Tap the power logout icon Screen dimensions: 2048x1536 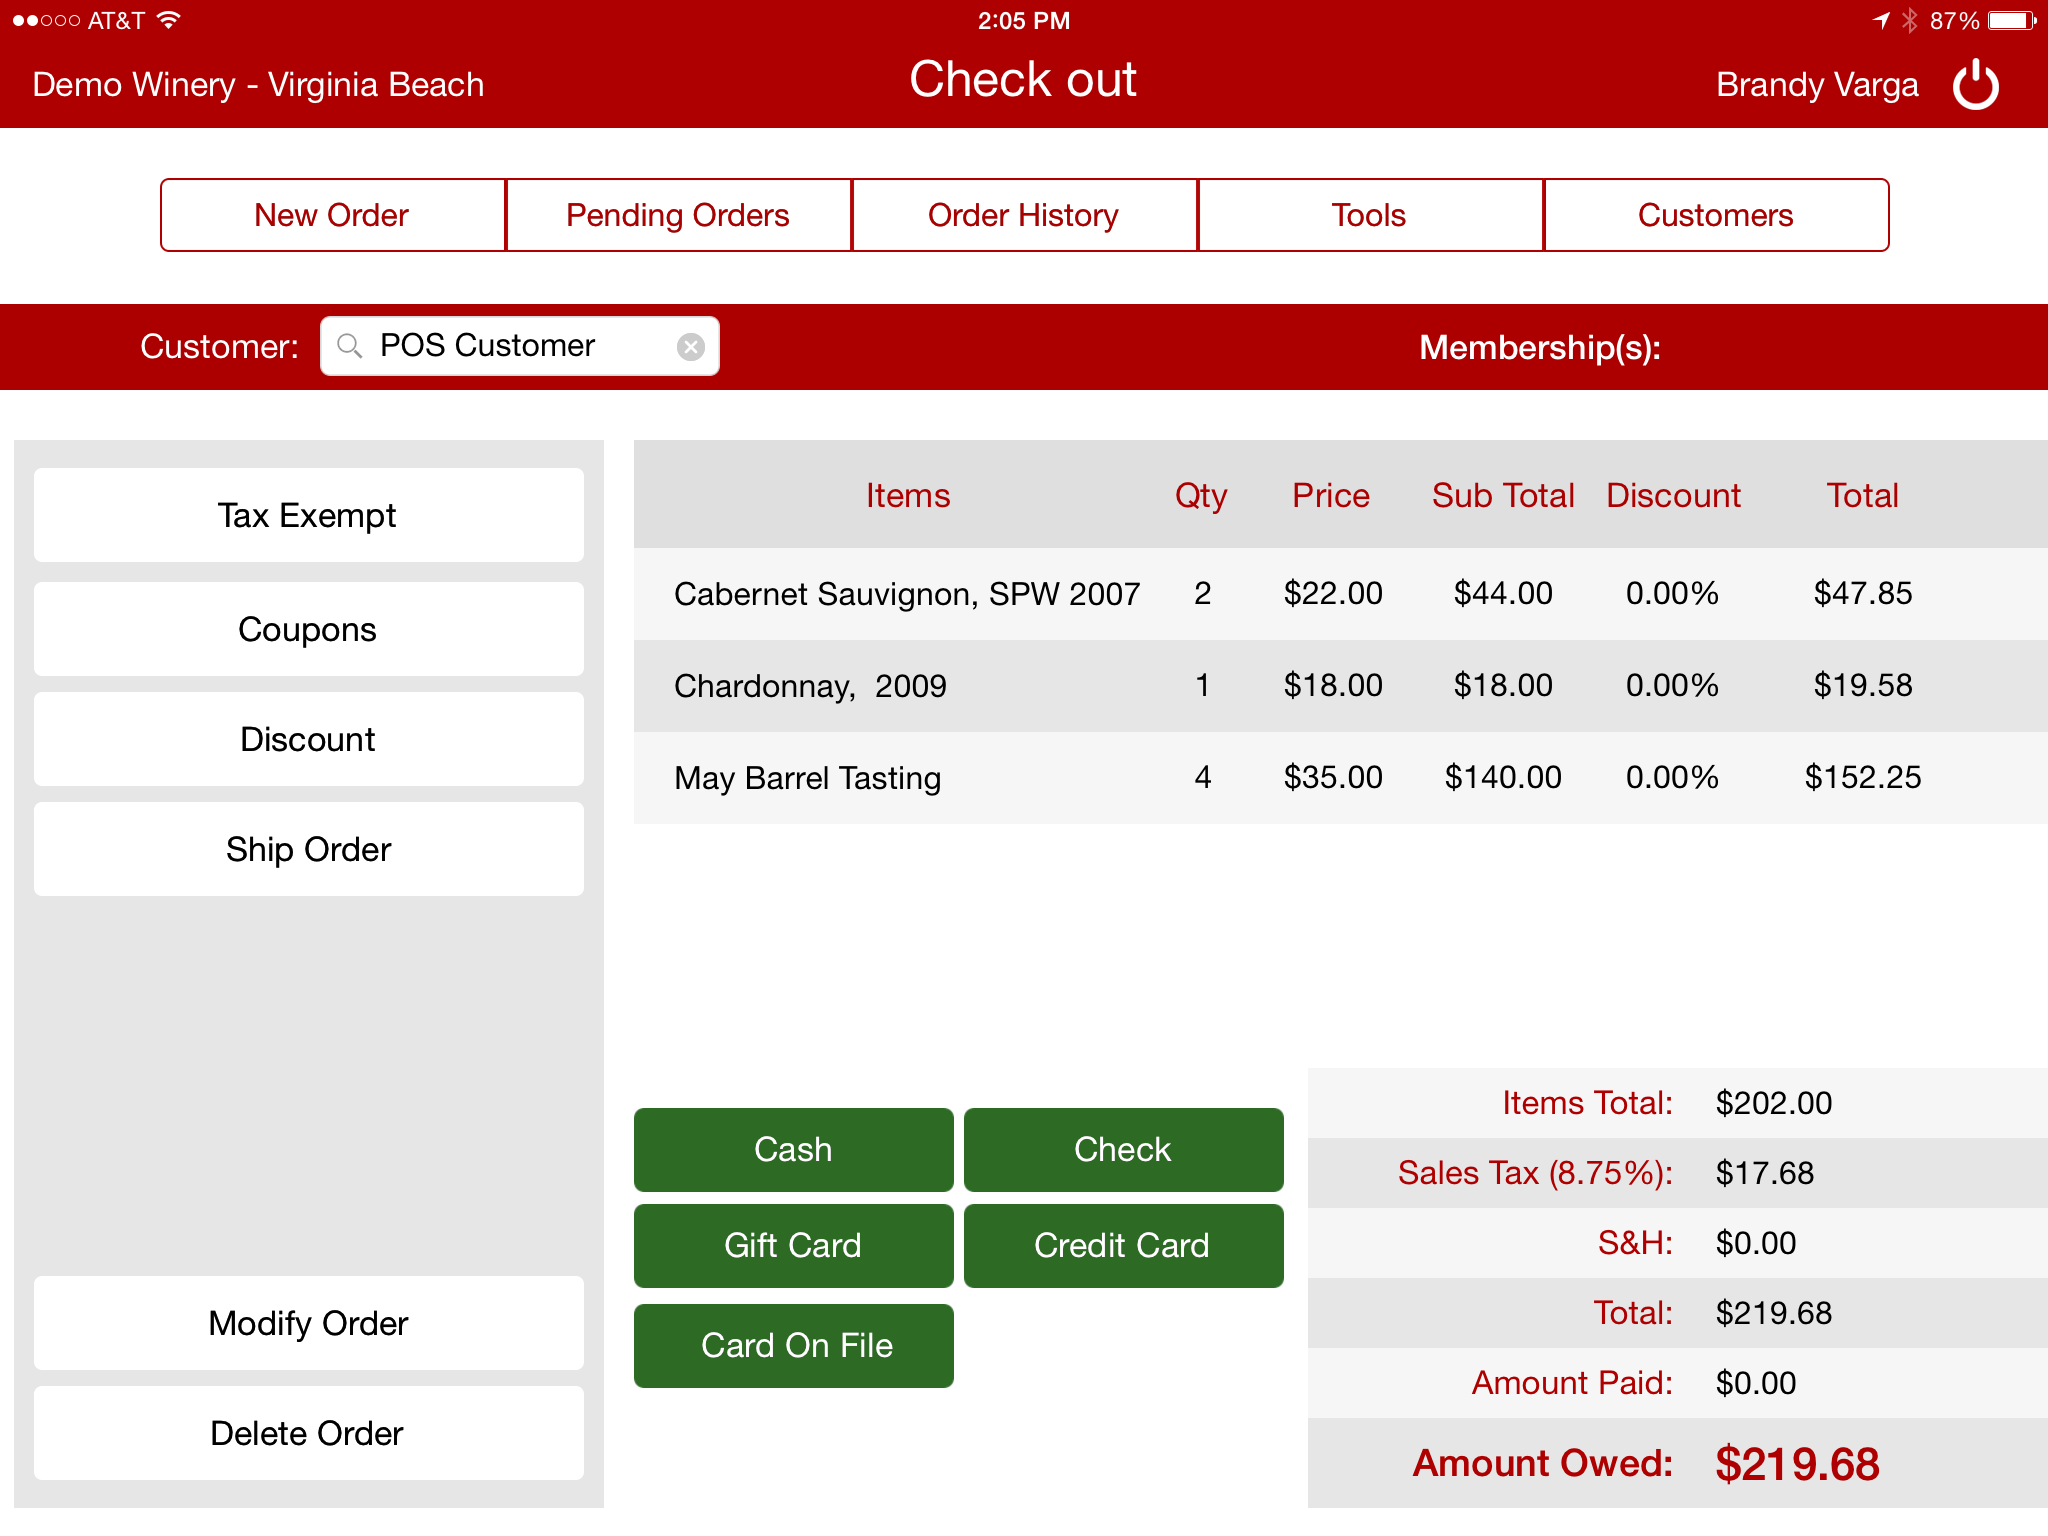click(x=1975, y=85)
